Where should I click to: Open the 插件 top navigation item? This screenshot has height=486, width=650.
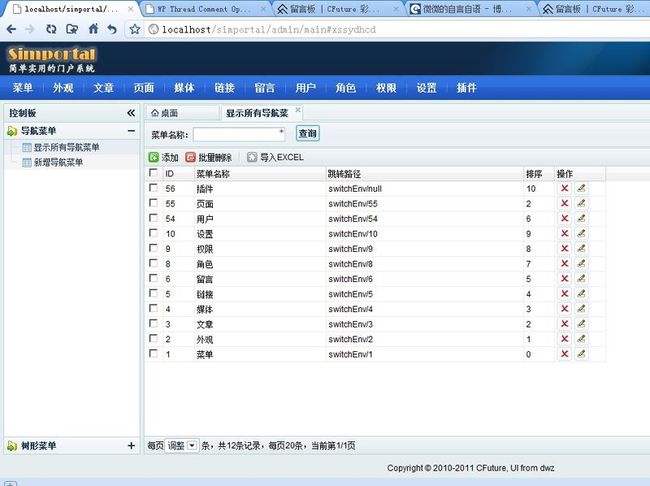point(467,88)
